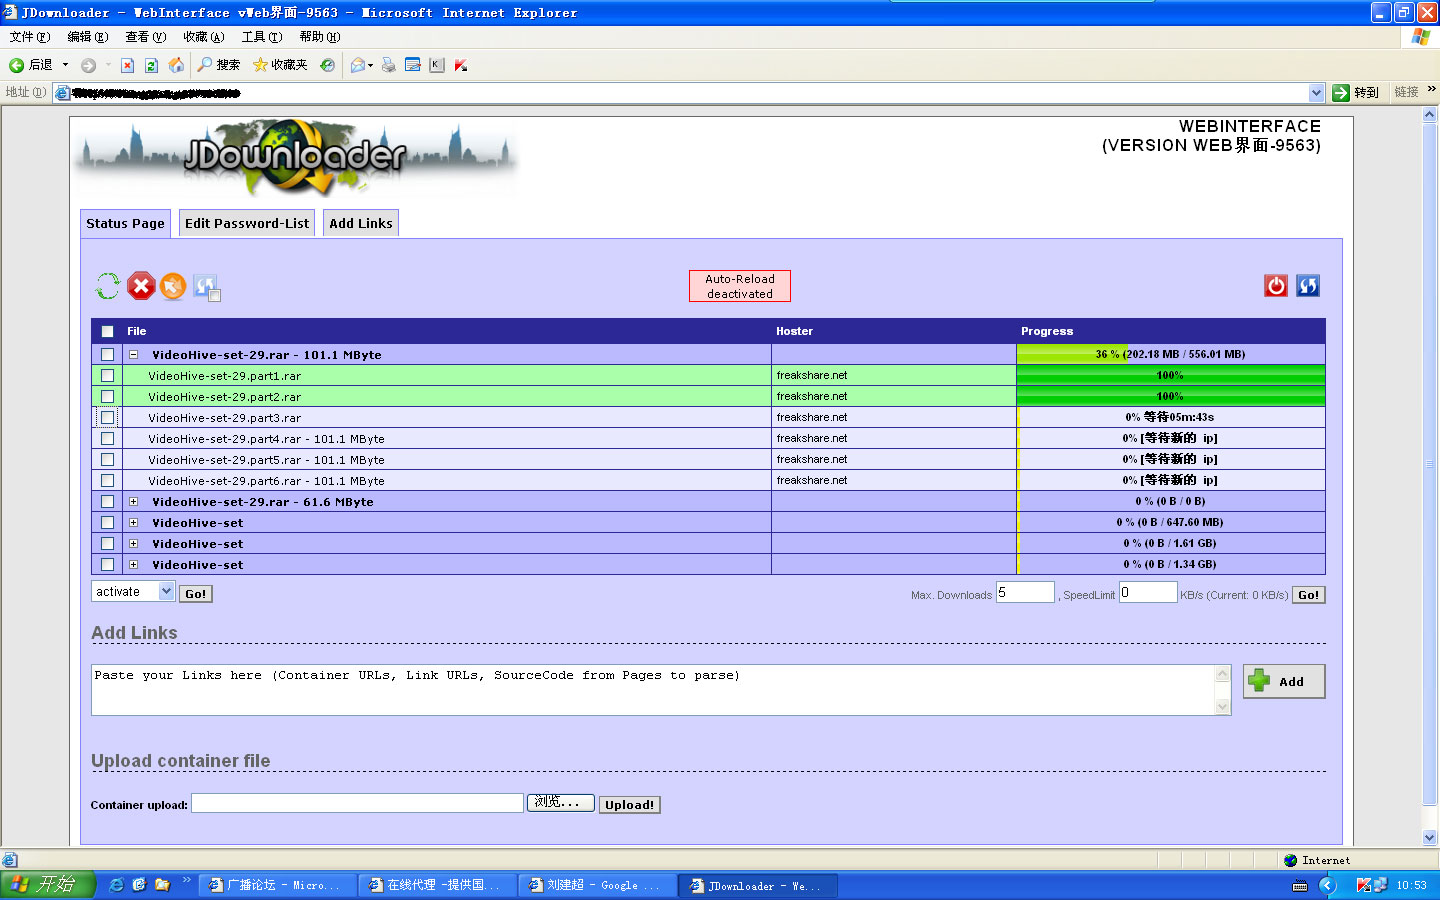Check the VideoHive-set-29.part3.rar checkbox
The image size is (1440, 900).
107,418
